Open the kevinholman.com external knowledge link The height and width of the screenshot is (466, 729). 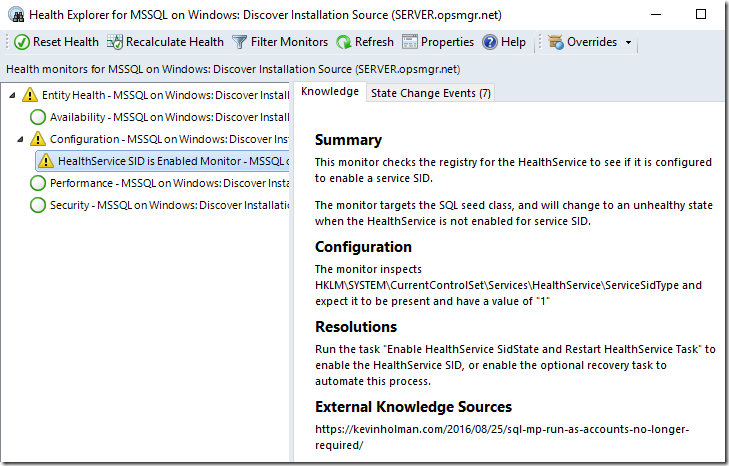pyautogui.click(x=502, y=437)
